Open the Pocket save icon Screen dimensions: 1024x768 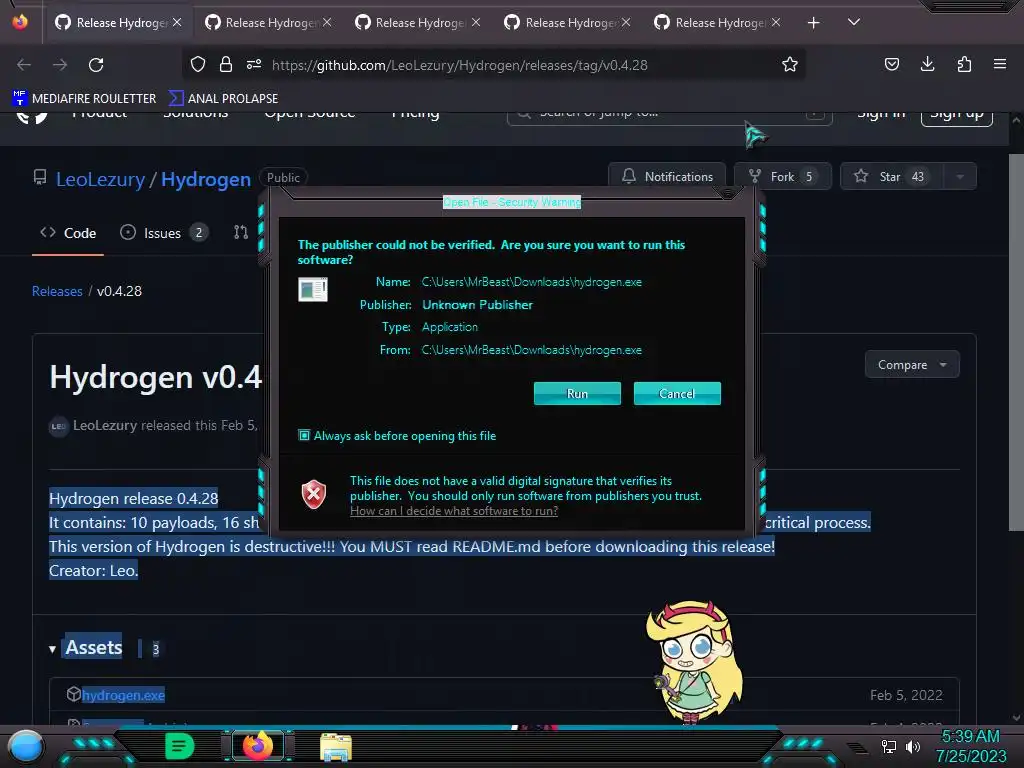(x=891, y=64)
